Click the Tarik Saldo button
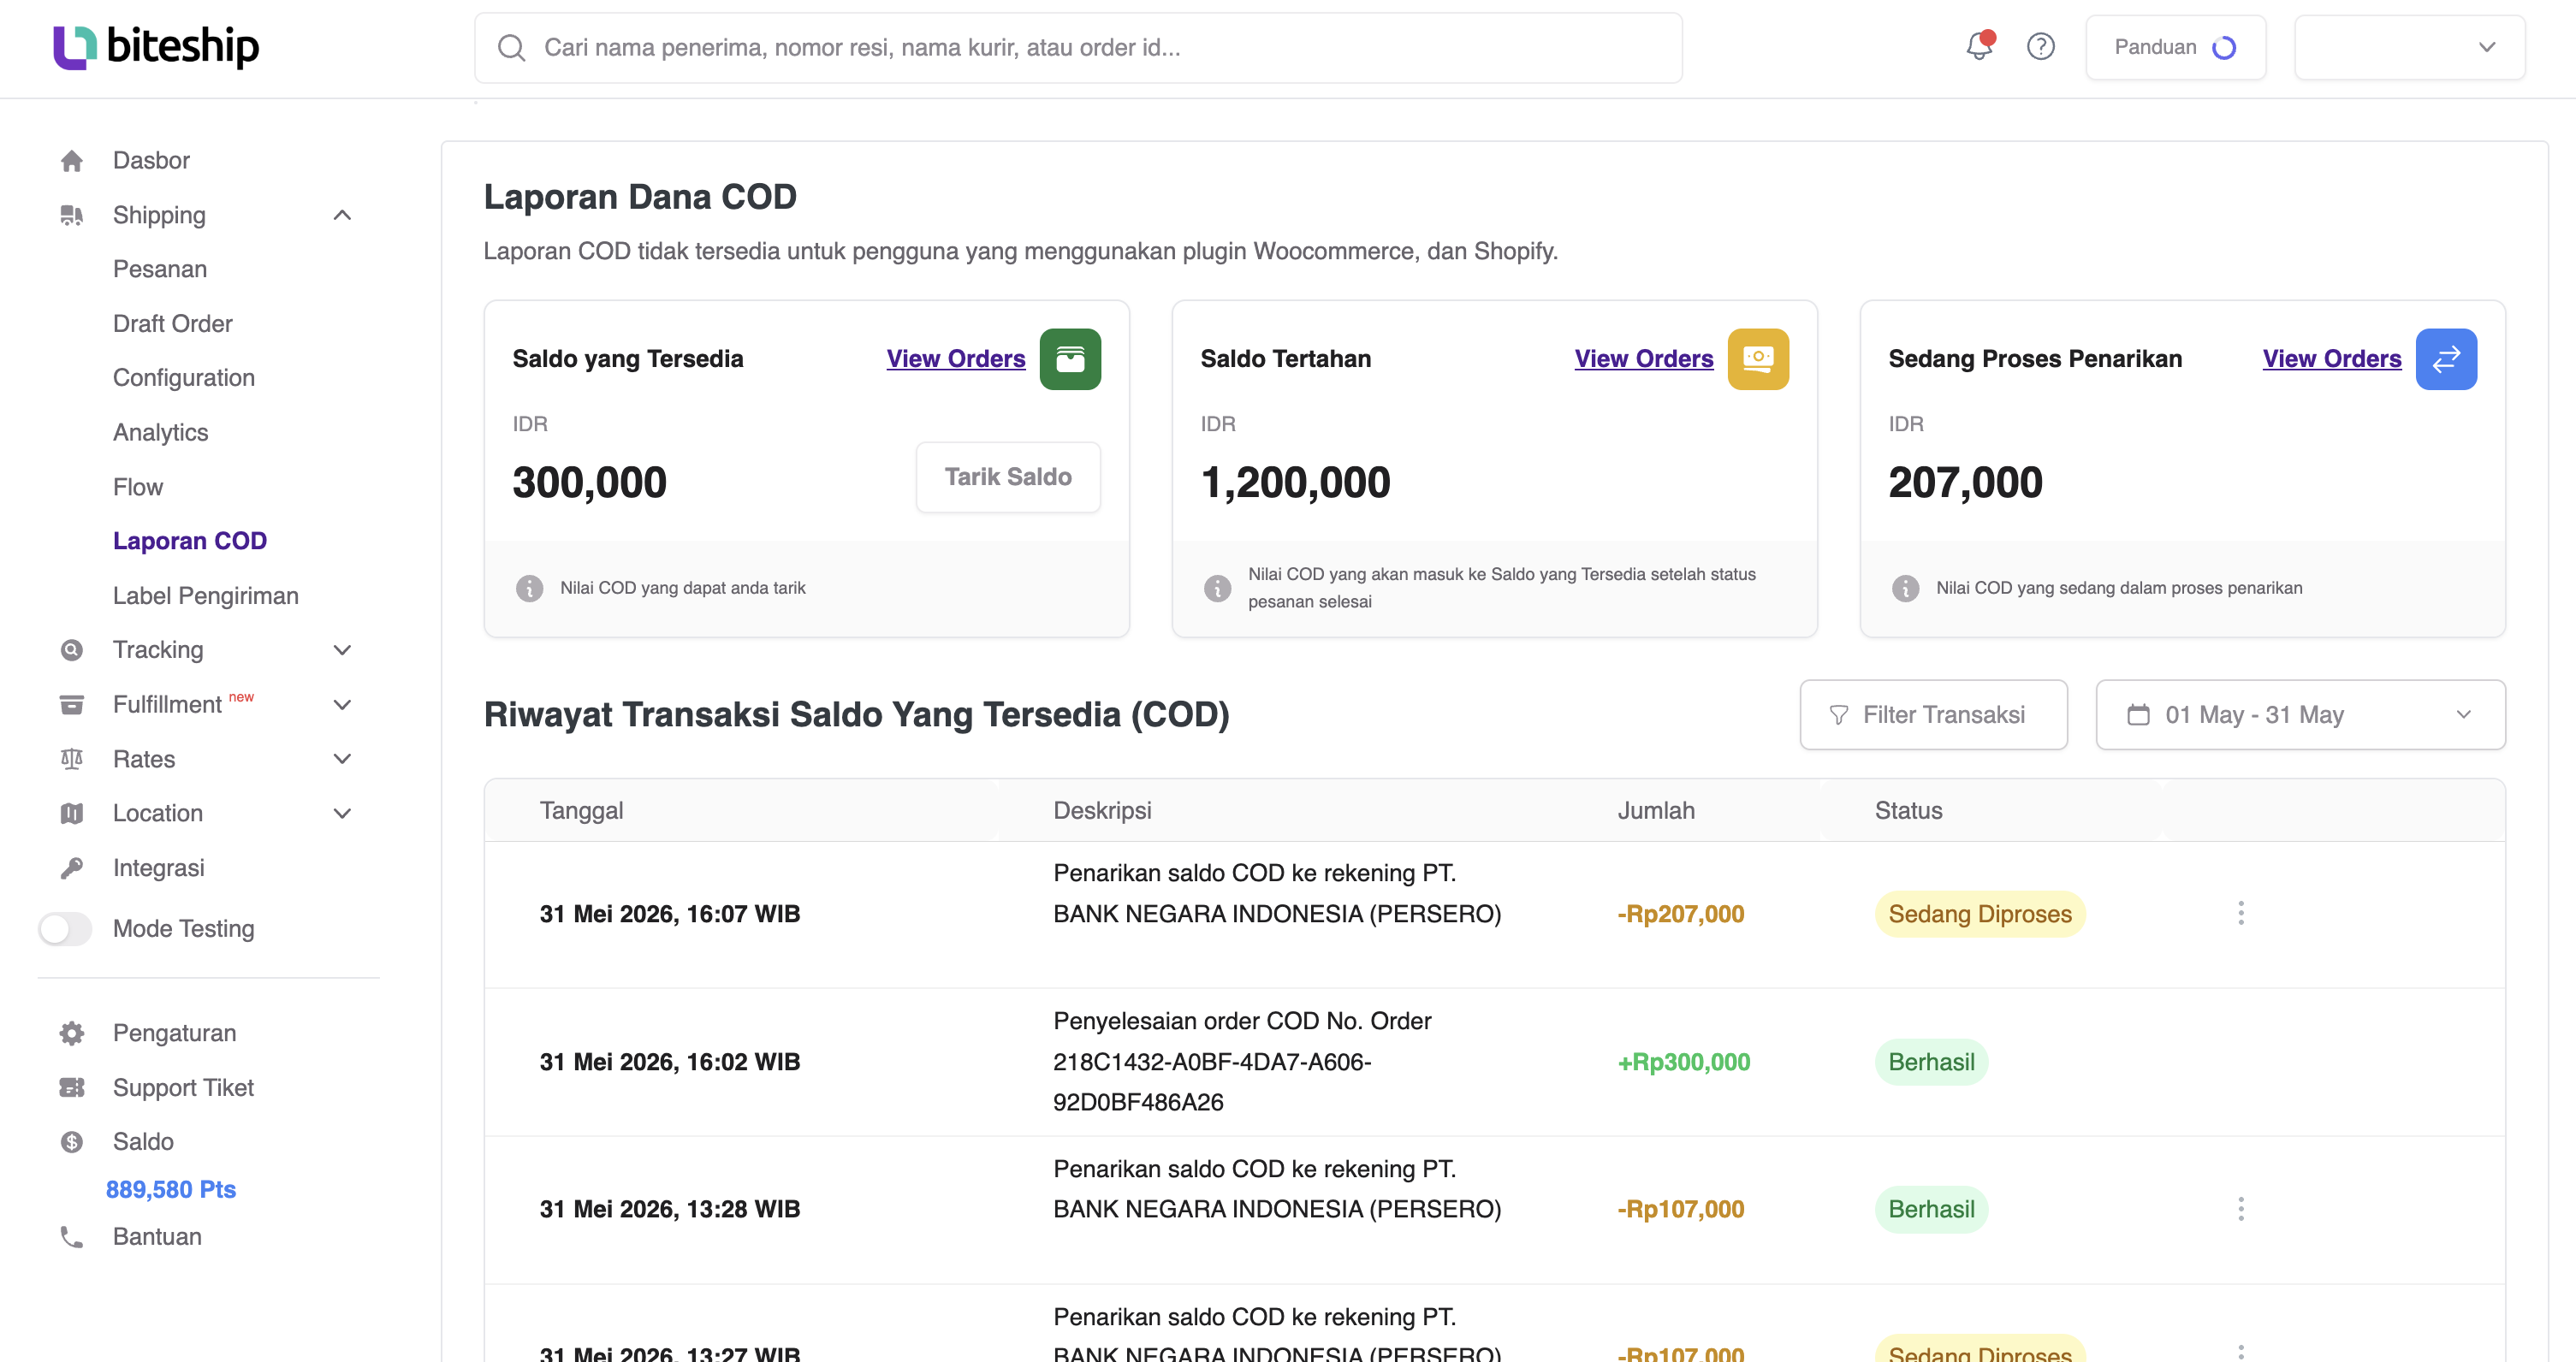The image size is (2576, 1362). (1008, 477)
